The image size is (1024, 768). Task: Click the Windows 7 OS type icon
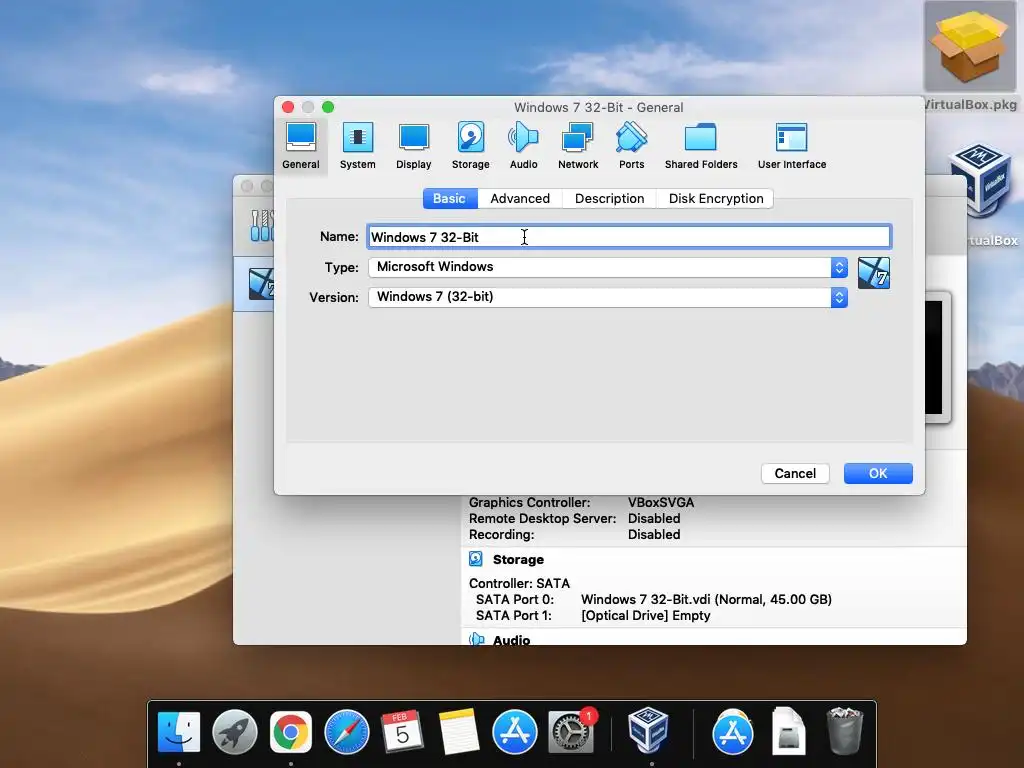point(874,273)
